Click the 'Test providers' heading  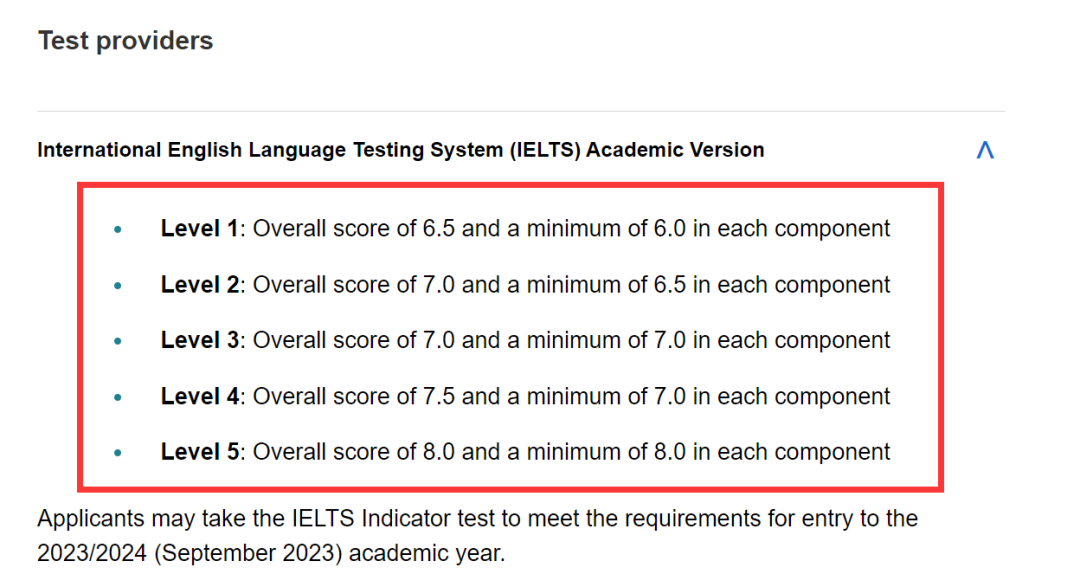(125, 41)
